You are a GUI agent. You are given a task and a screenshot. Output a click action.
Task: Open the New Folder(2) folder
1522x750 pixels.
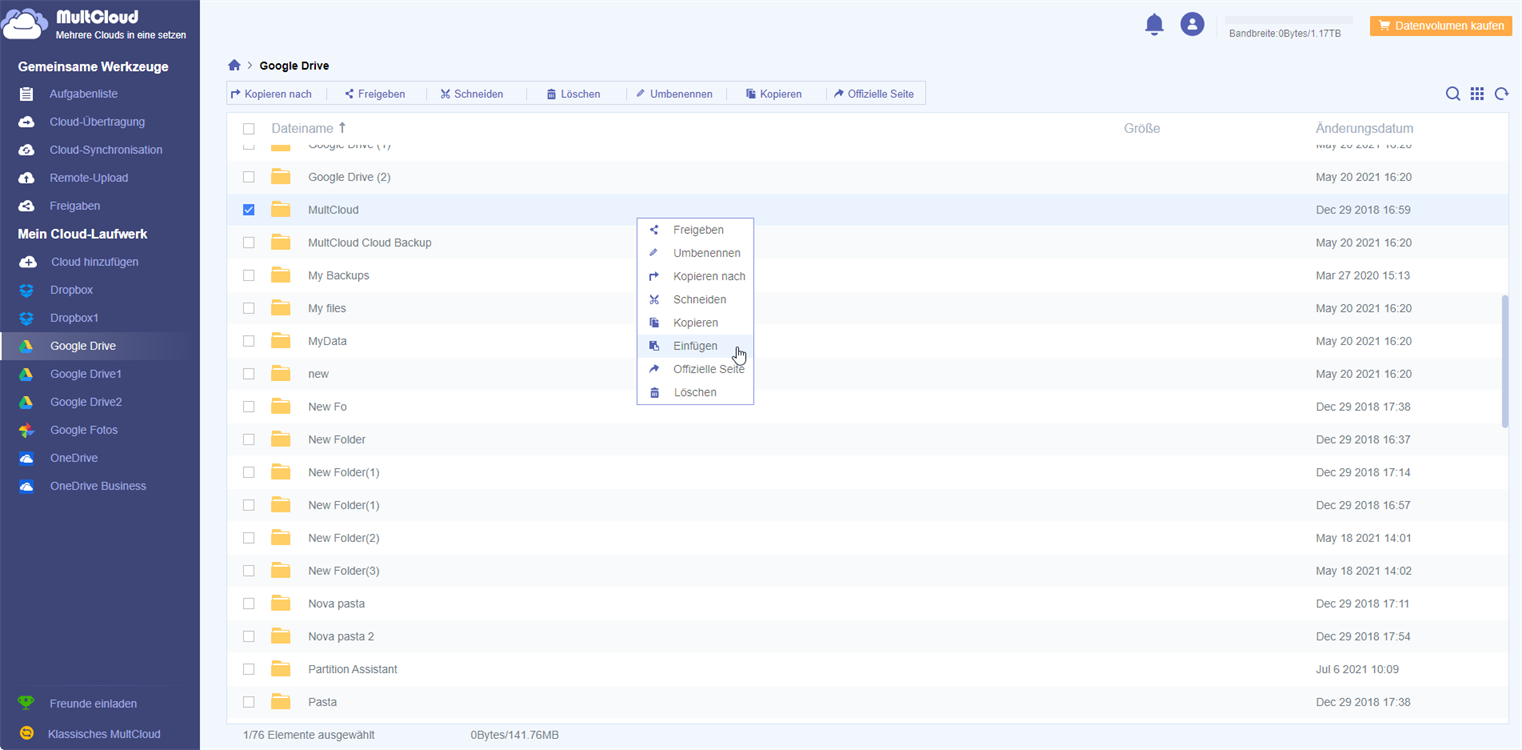coord(344,538)
